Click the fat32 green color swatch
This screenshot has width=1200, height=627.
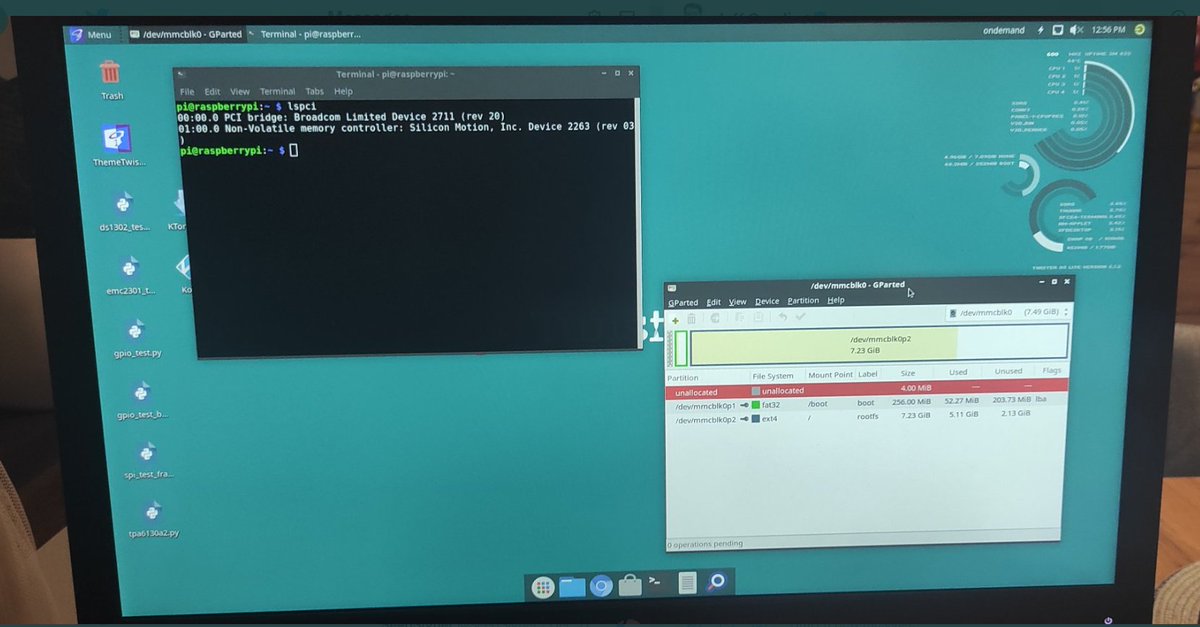(756, 405)
